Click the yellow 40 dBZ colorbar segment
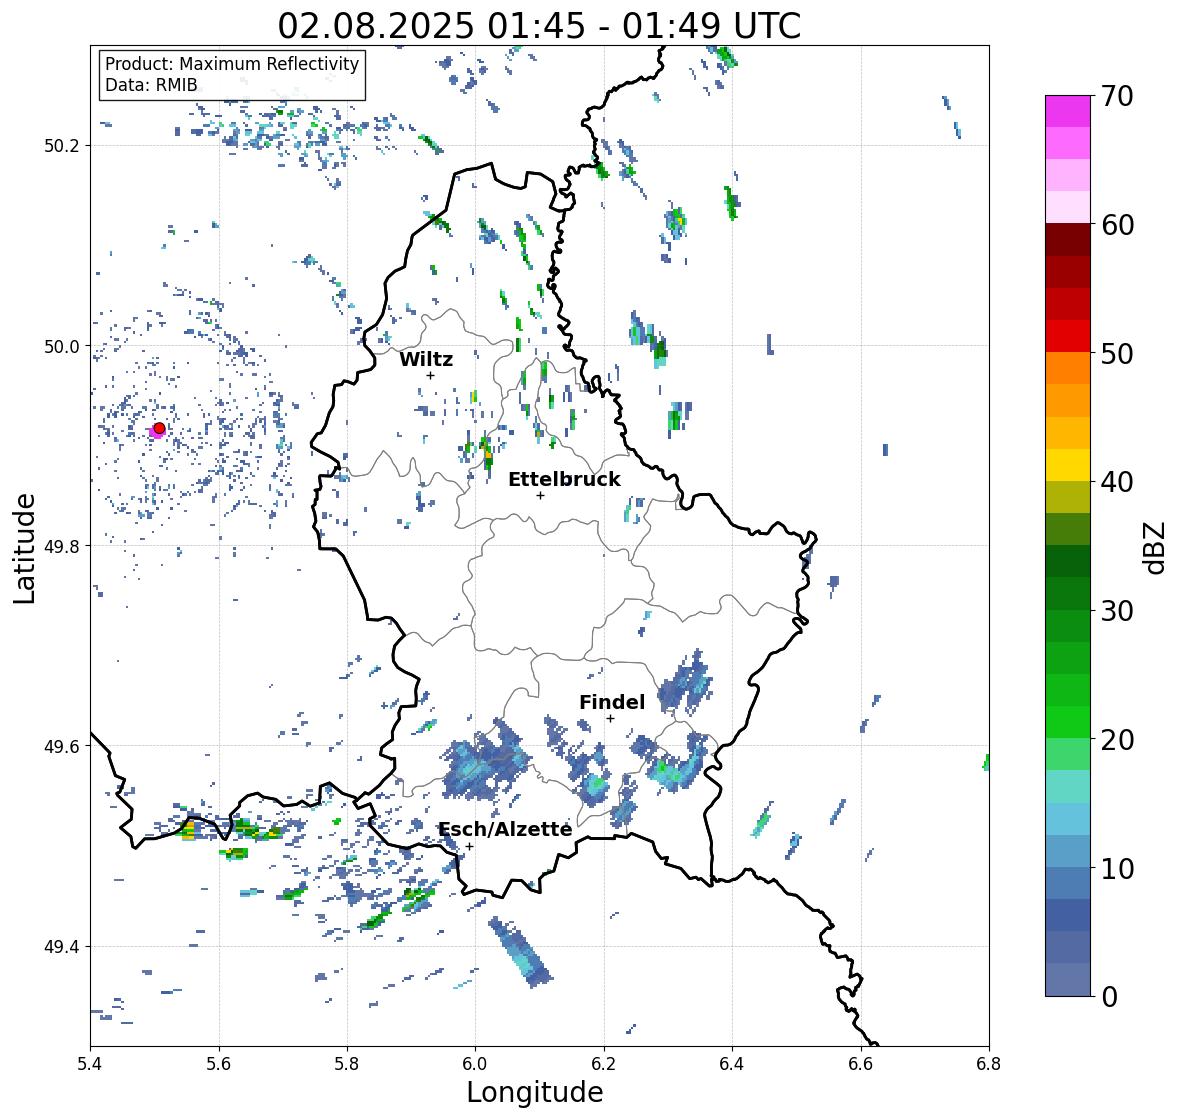 [x=1068, y=465]
